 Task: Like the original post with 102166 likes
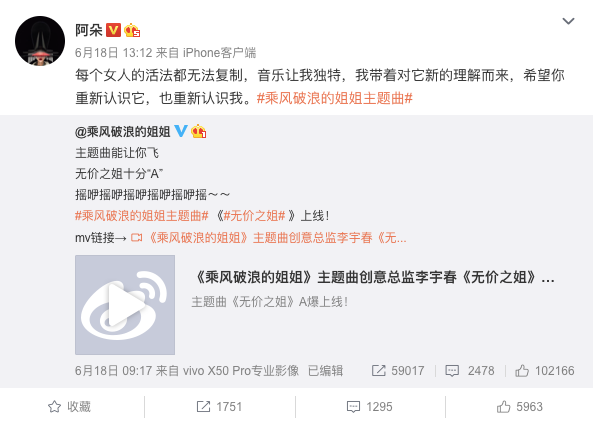tap(545, 370)
